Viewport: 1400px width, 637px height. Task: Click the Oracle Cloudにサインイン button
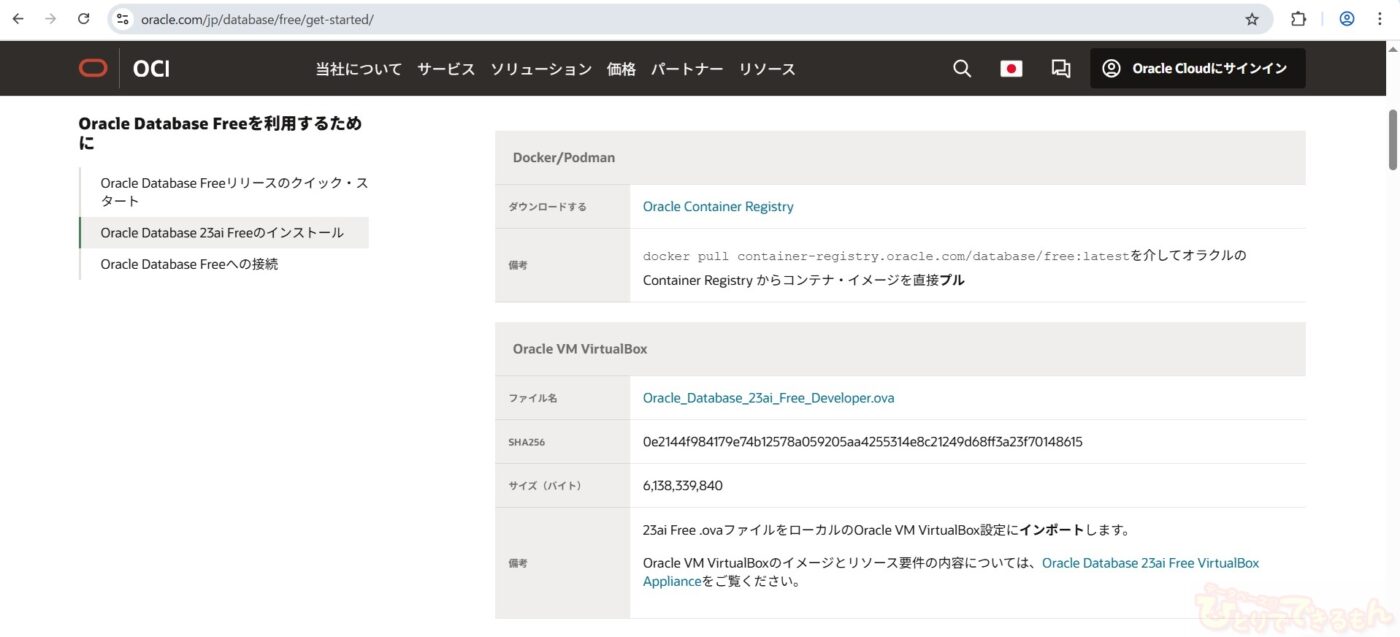pos(1197,69)
